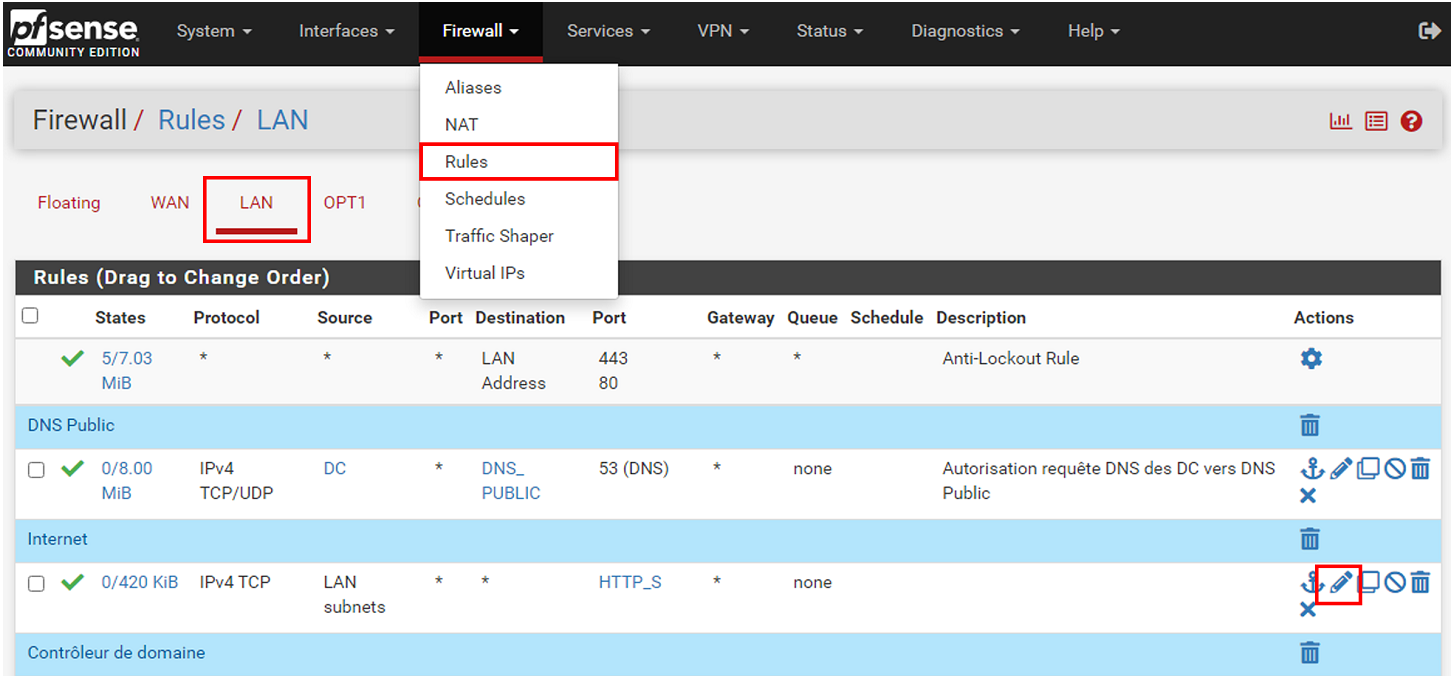The width and height of the screenshot is (1451, 676).
Task: Edit the HTTP_S Internet rule with pencil icon
Action: (1338, 582)
